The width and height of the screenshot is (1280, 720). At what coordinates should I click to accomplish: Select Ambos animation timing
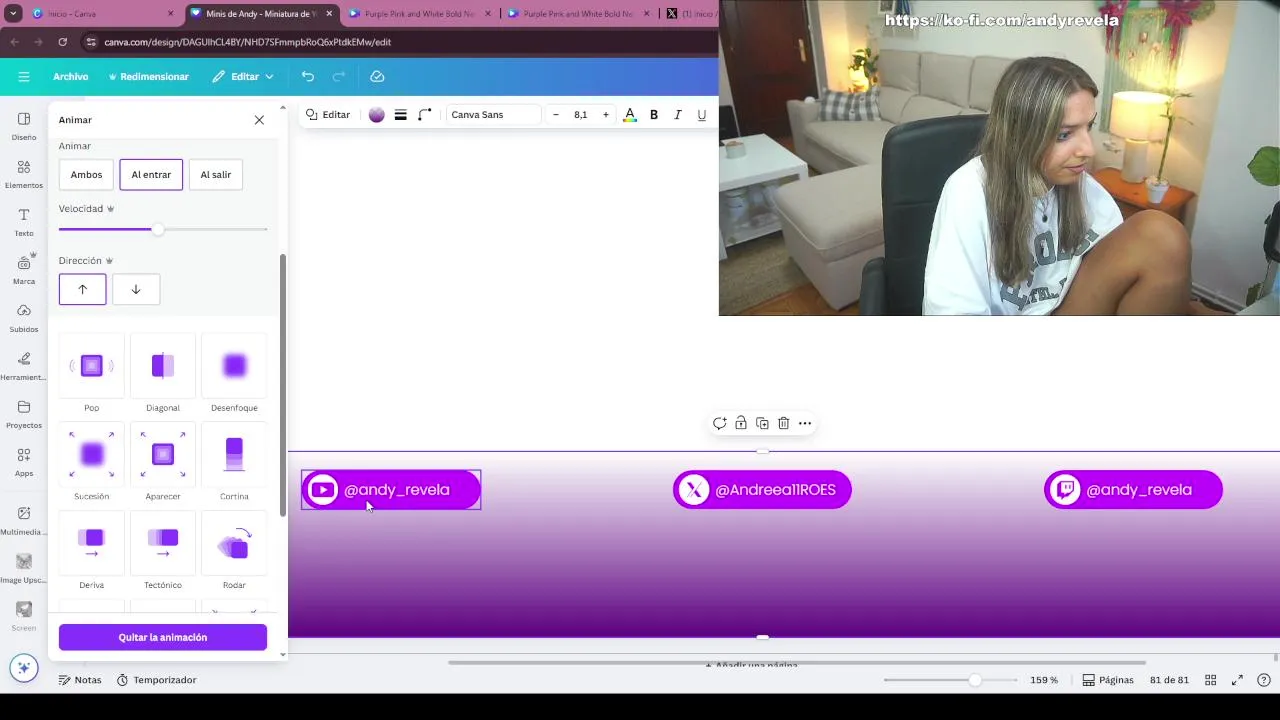pos(86,175)
